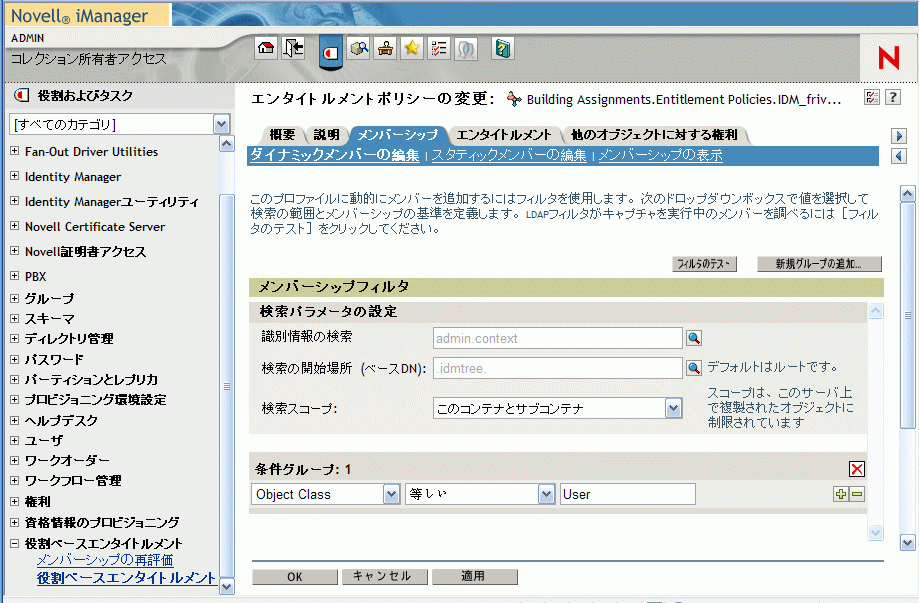Screen dimensions: 919x603
Task: Click スタティックメンバーの編集 link
Action: pyautogui.click(x=509, y=155)
